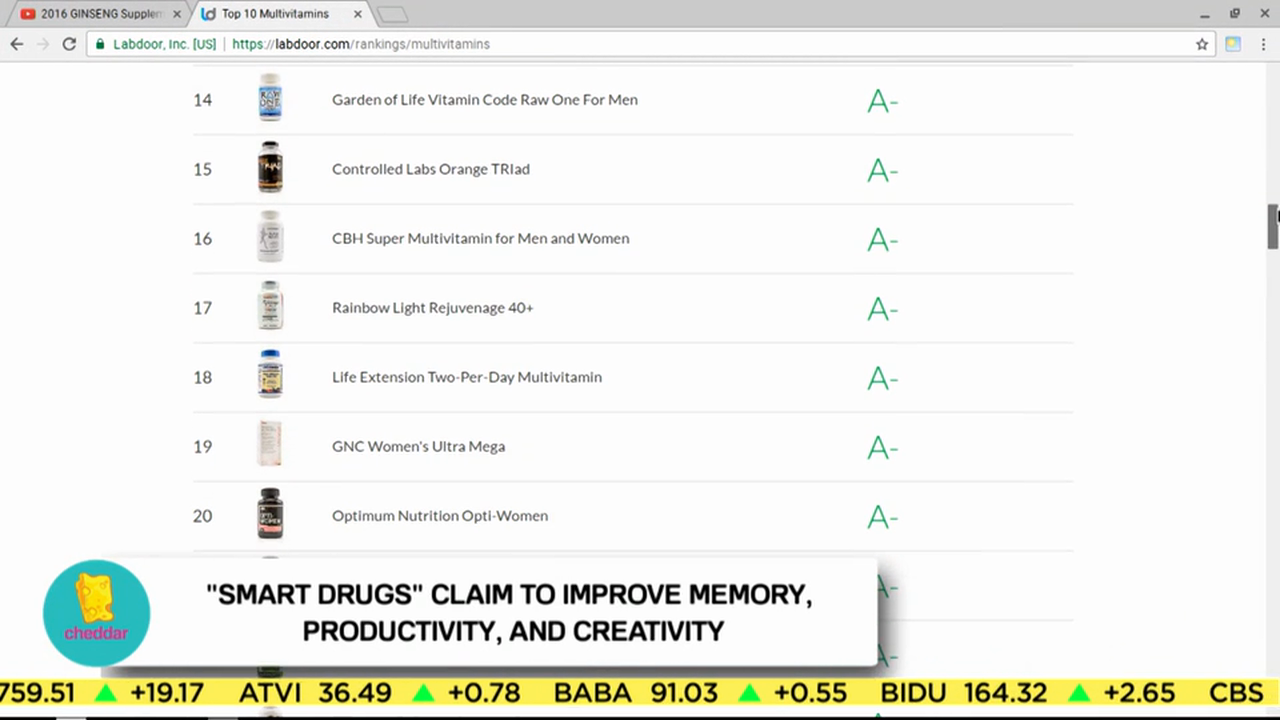This screenshot has width=1280, height=720.
Task: Open the GNC Women's Ultra Mega image
Action: [x=270, y=445]
